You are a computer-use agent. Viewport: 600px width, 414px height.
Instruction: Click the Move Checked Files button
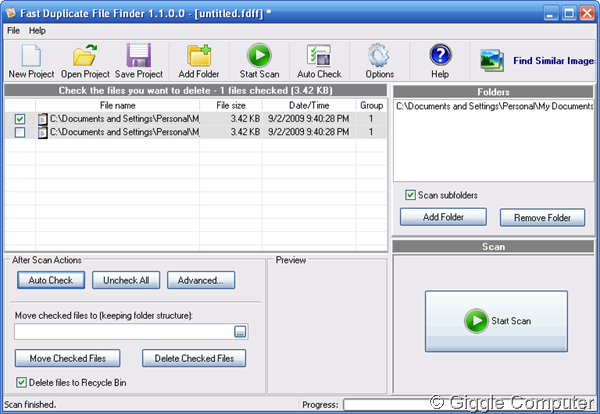click(x=68, y=358)
